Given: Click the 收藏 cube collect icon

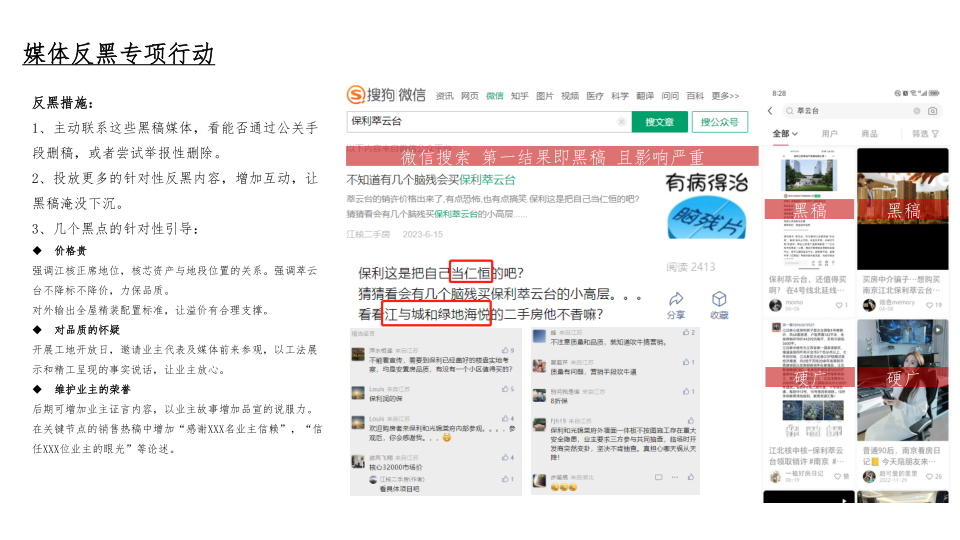Looking at the screenshot, I should [x=719, y=299].
